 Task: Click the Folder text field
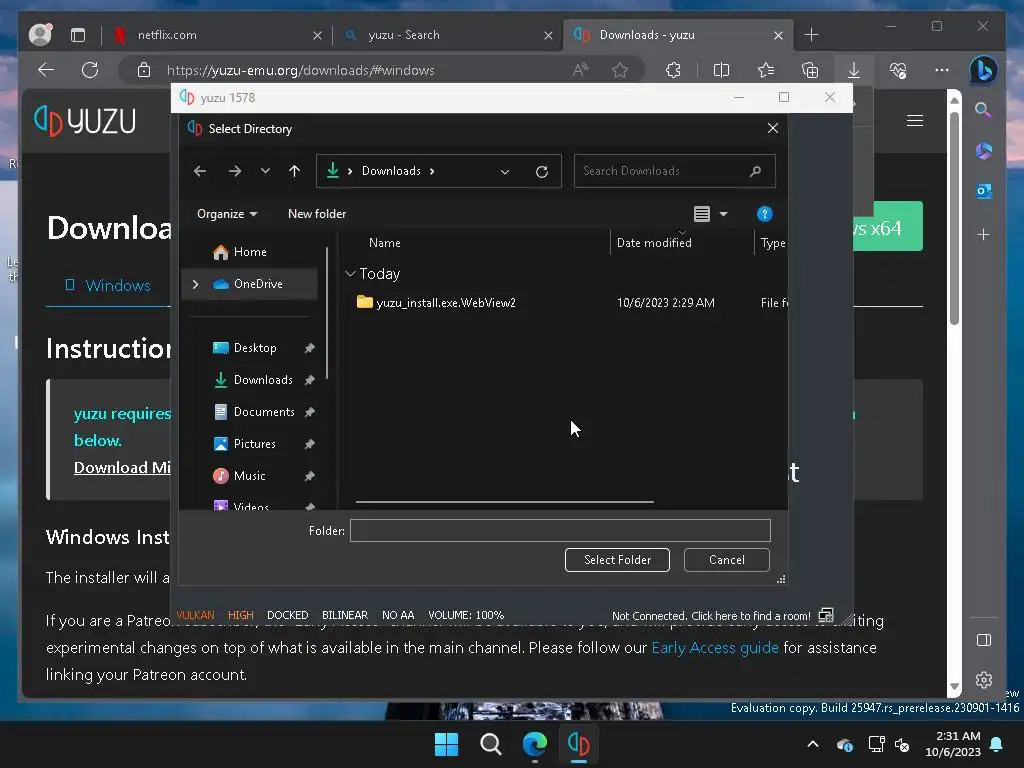[x=560, y=530]
